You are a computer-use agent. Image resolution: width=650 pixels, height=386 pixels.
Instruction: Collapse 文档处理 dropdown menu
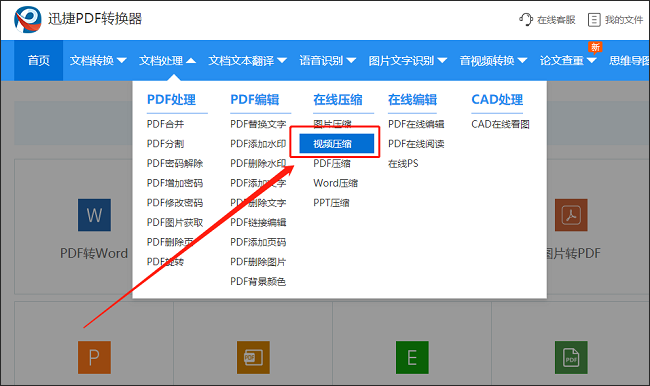(167, 61)
